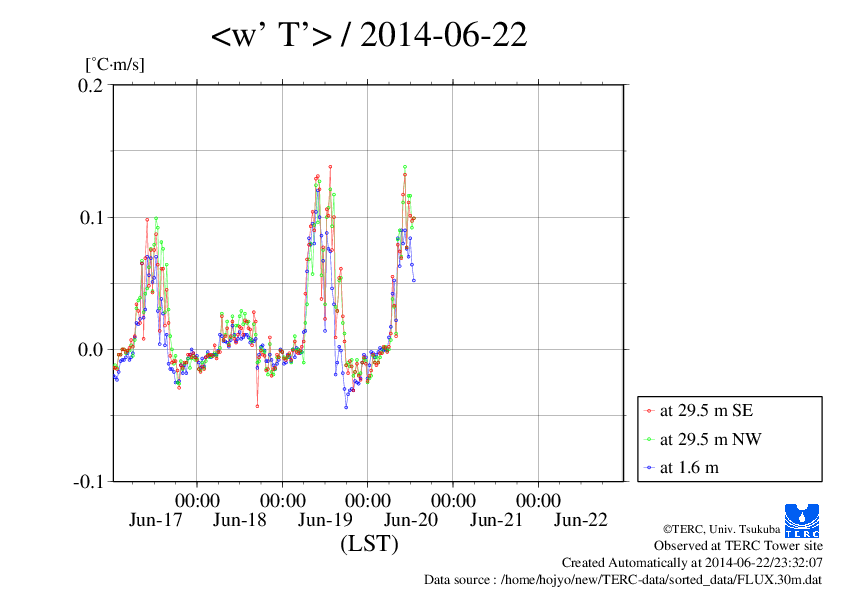Viewport: 842px width, 595px height.
Task: Click the blue legend marker for 1.6 m
Action: point(649,468)
